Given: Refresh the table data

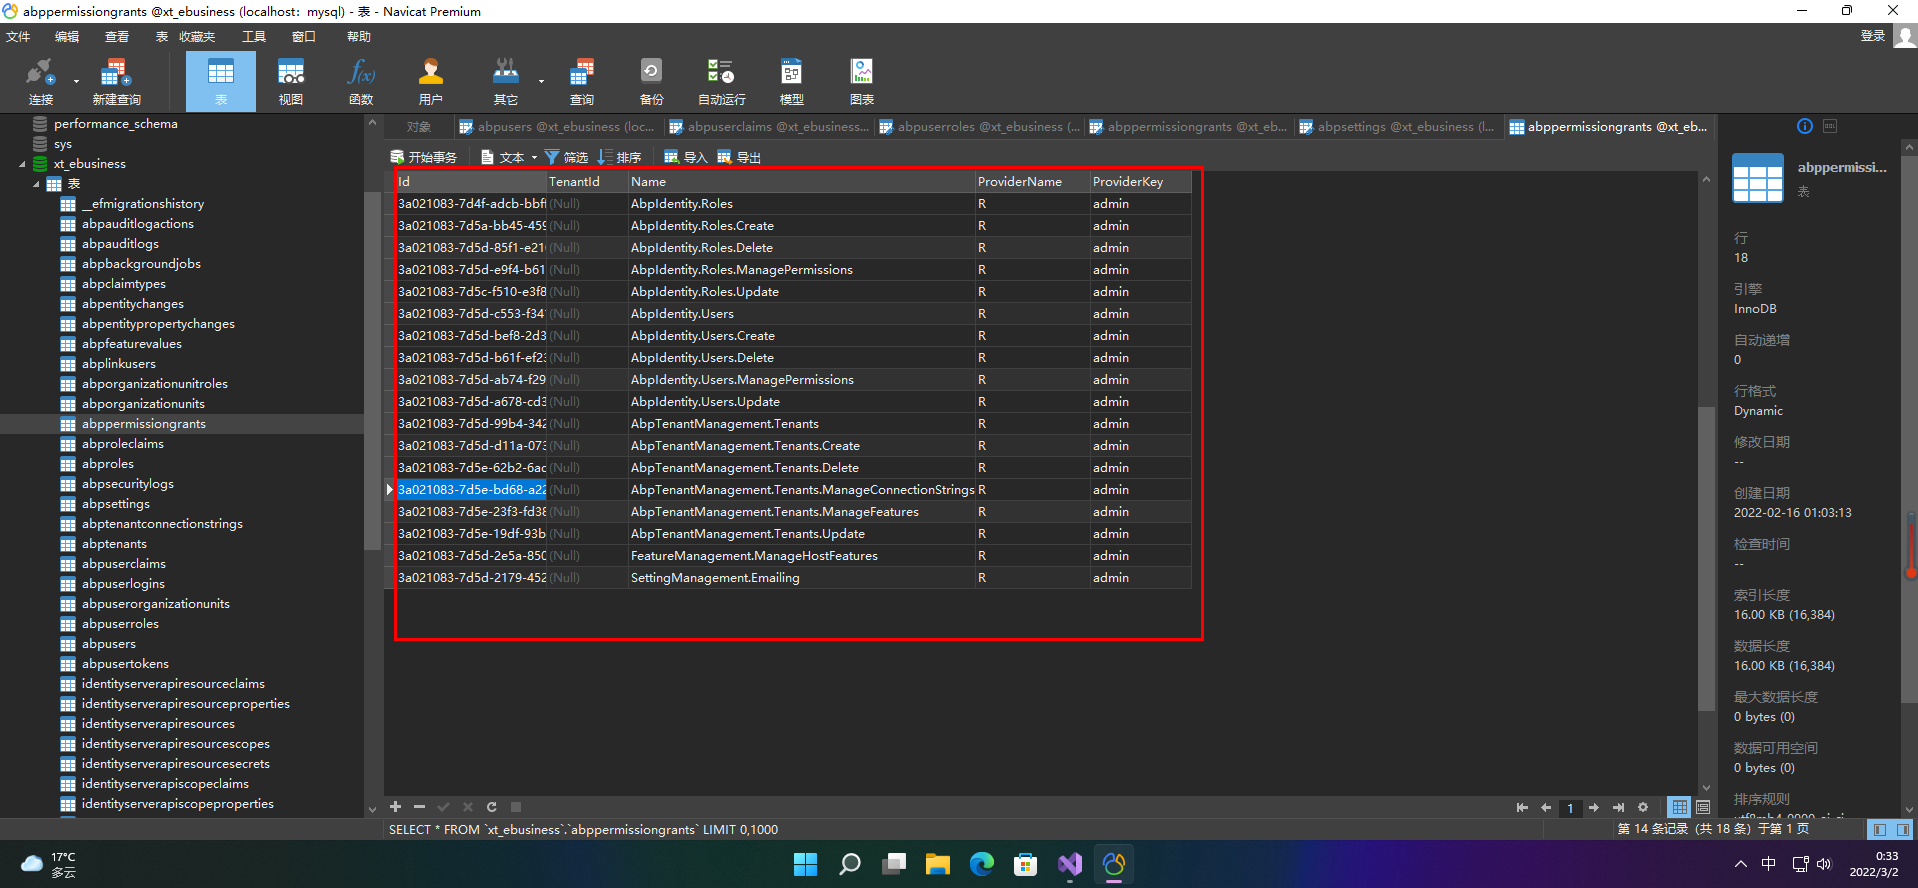Looking at the screenshot, I should 491,807.
